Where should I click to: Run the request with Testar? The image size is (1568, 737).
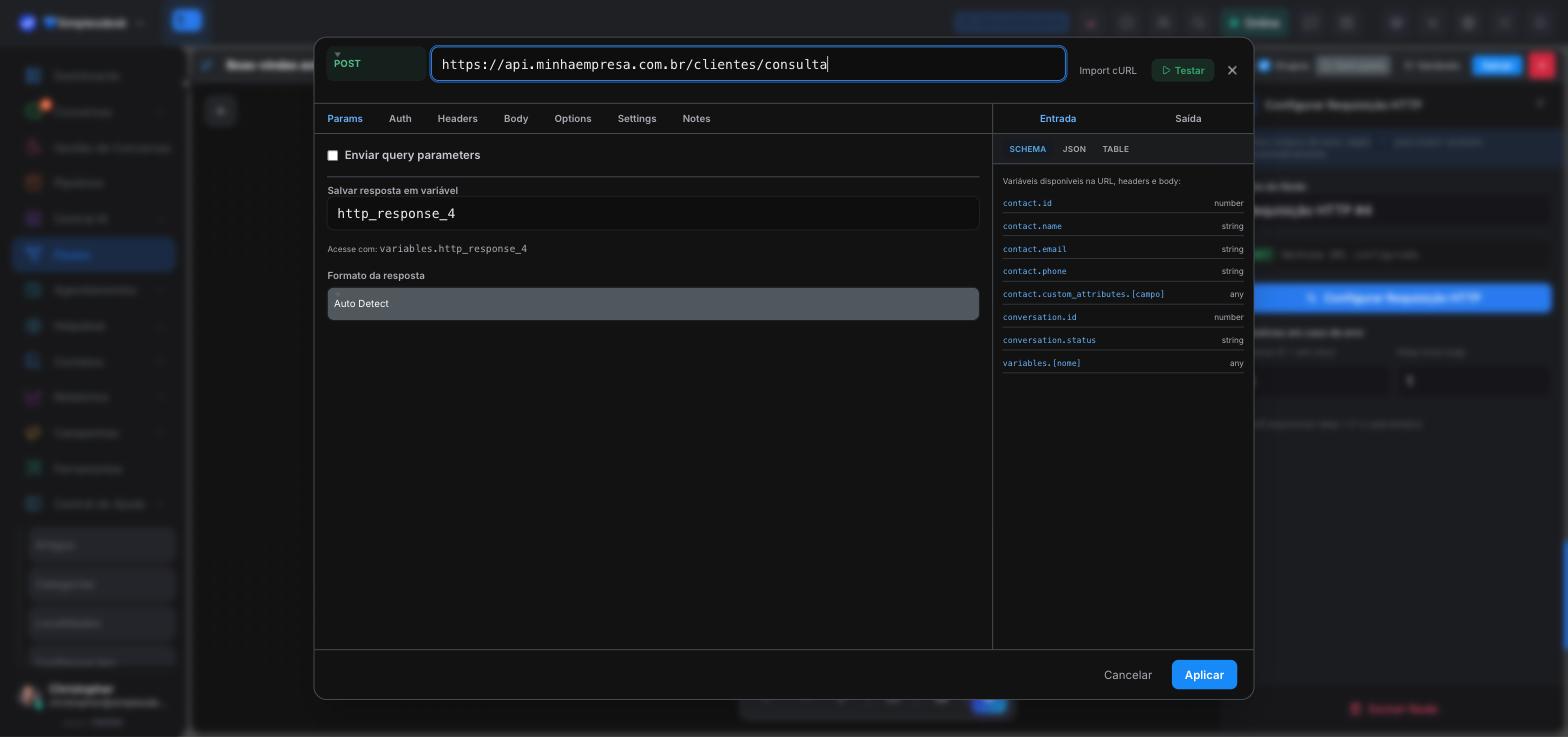click(x=1182, y=70)
